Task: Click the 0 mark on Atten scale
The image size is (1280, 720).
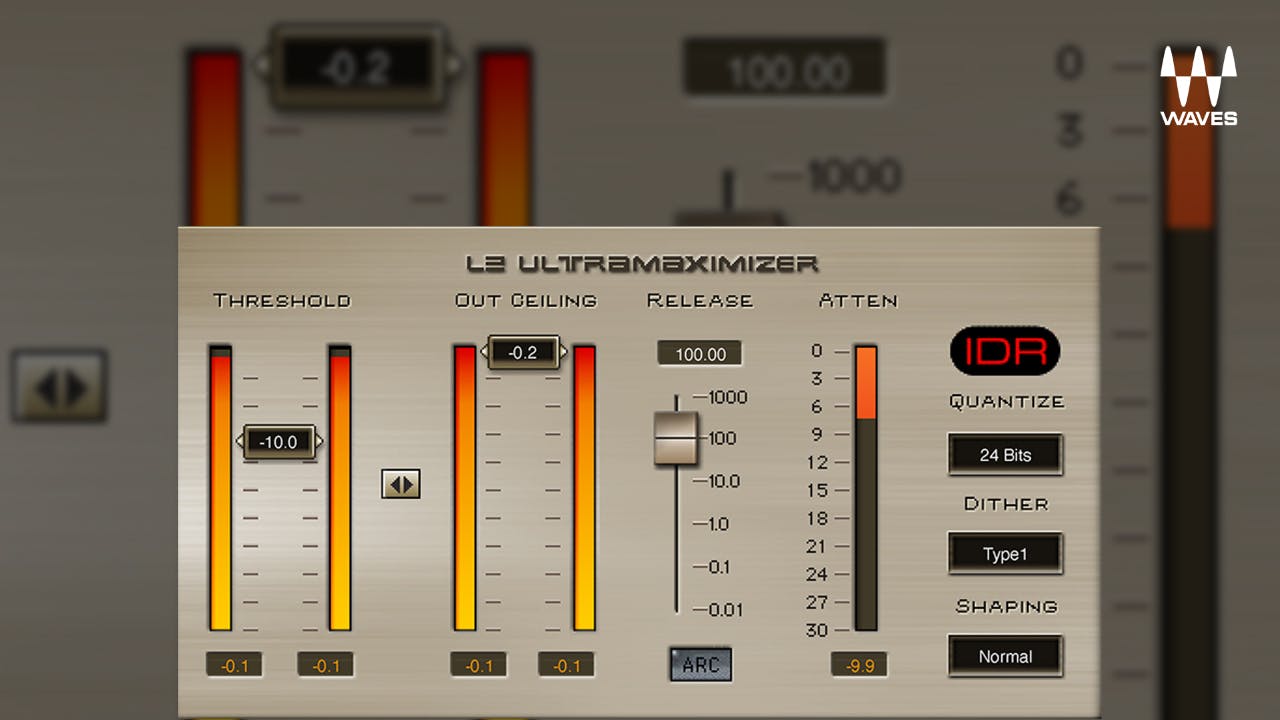Action: pyautogui.click(x=817, y=350)
